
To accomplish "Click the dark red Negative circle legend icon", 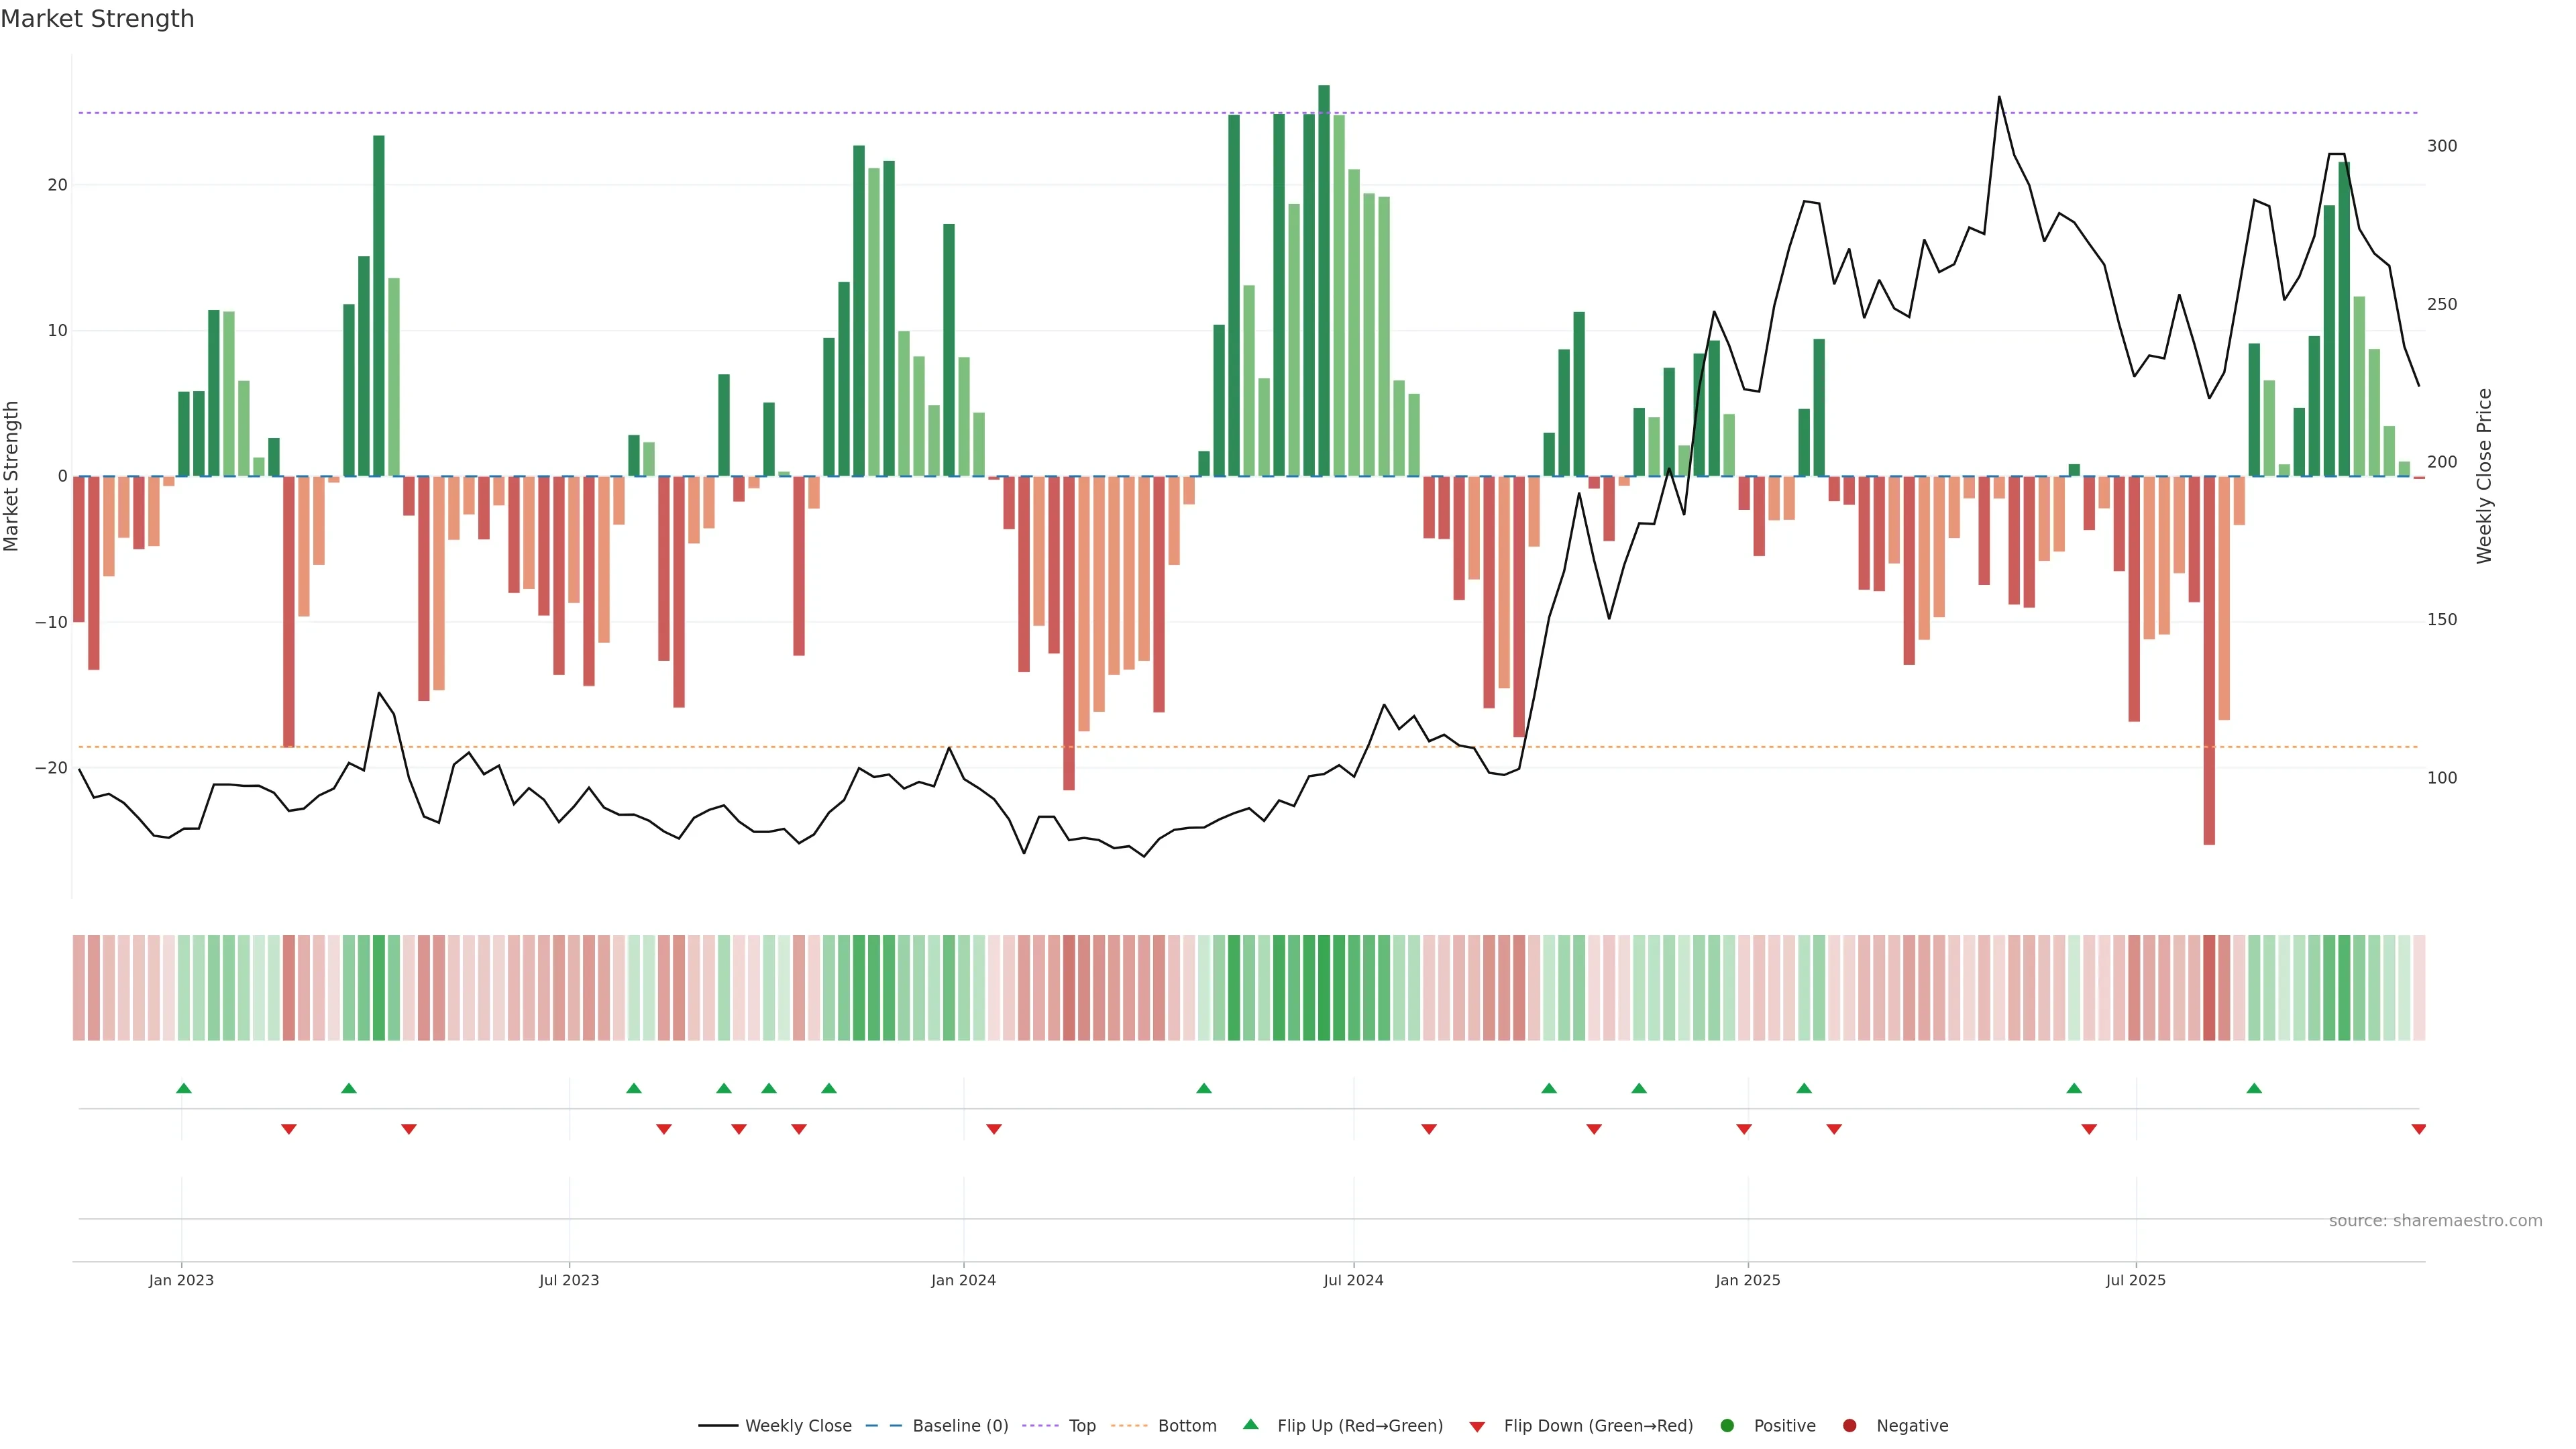I will pyautogui.click(x=1849, y=1425).
